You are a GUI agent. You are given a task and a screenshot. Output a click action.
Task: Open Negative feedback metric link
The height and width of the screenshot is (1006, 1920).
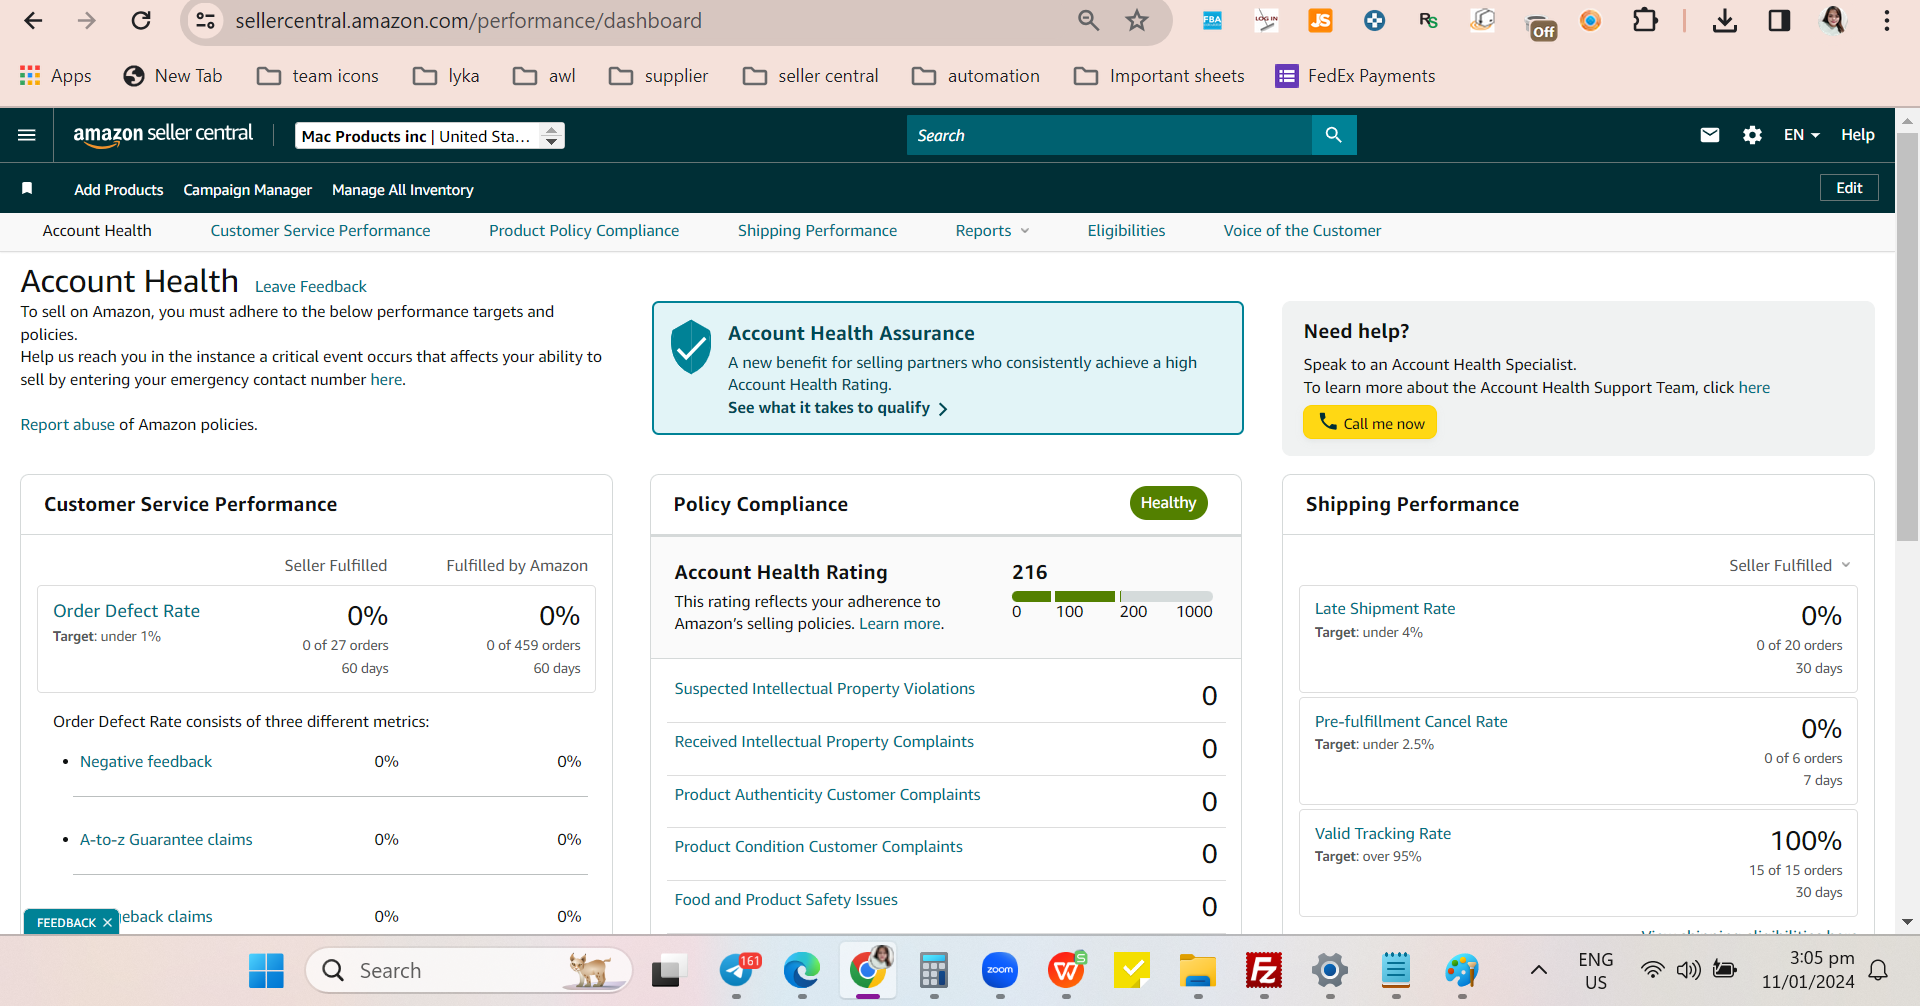click(x=146, y=762)
